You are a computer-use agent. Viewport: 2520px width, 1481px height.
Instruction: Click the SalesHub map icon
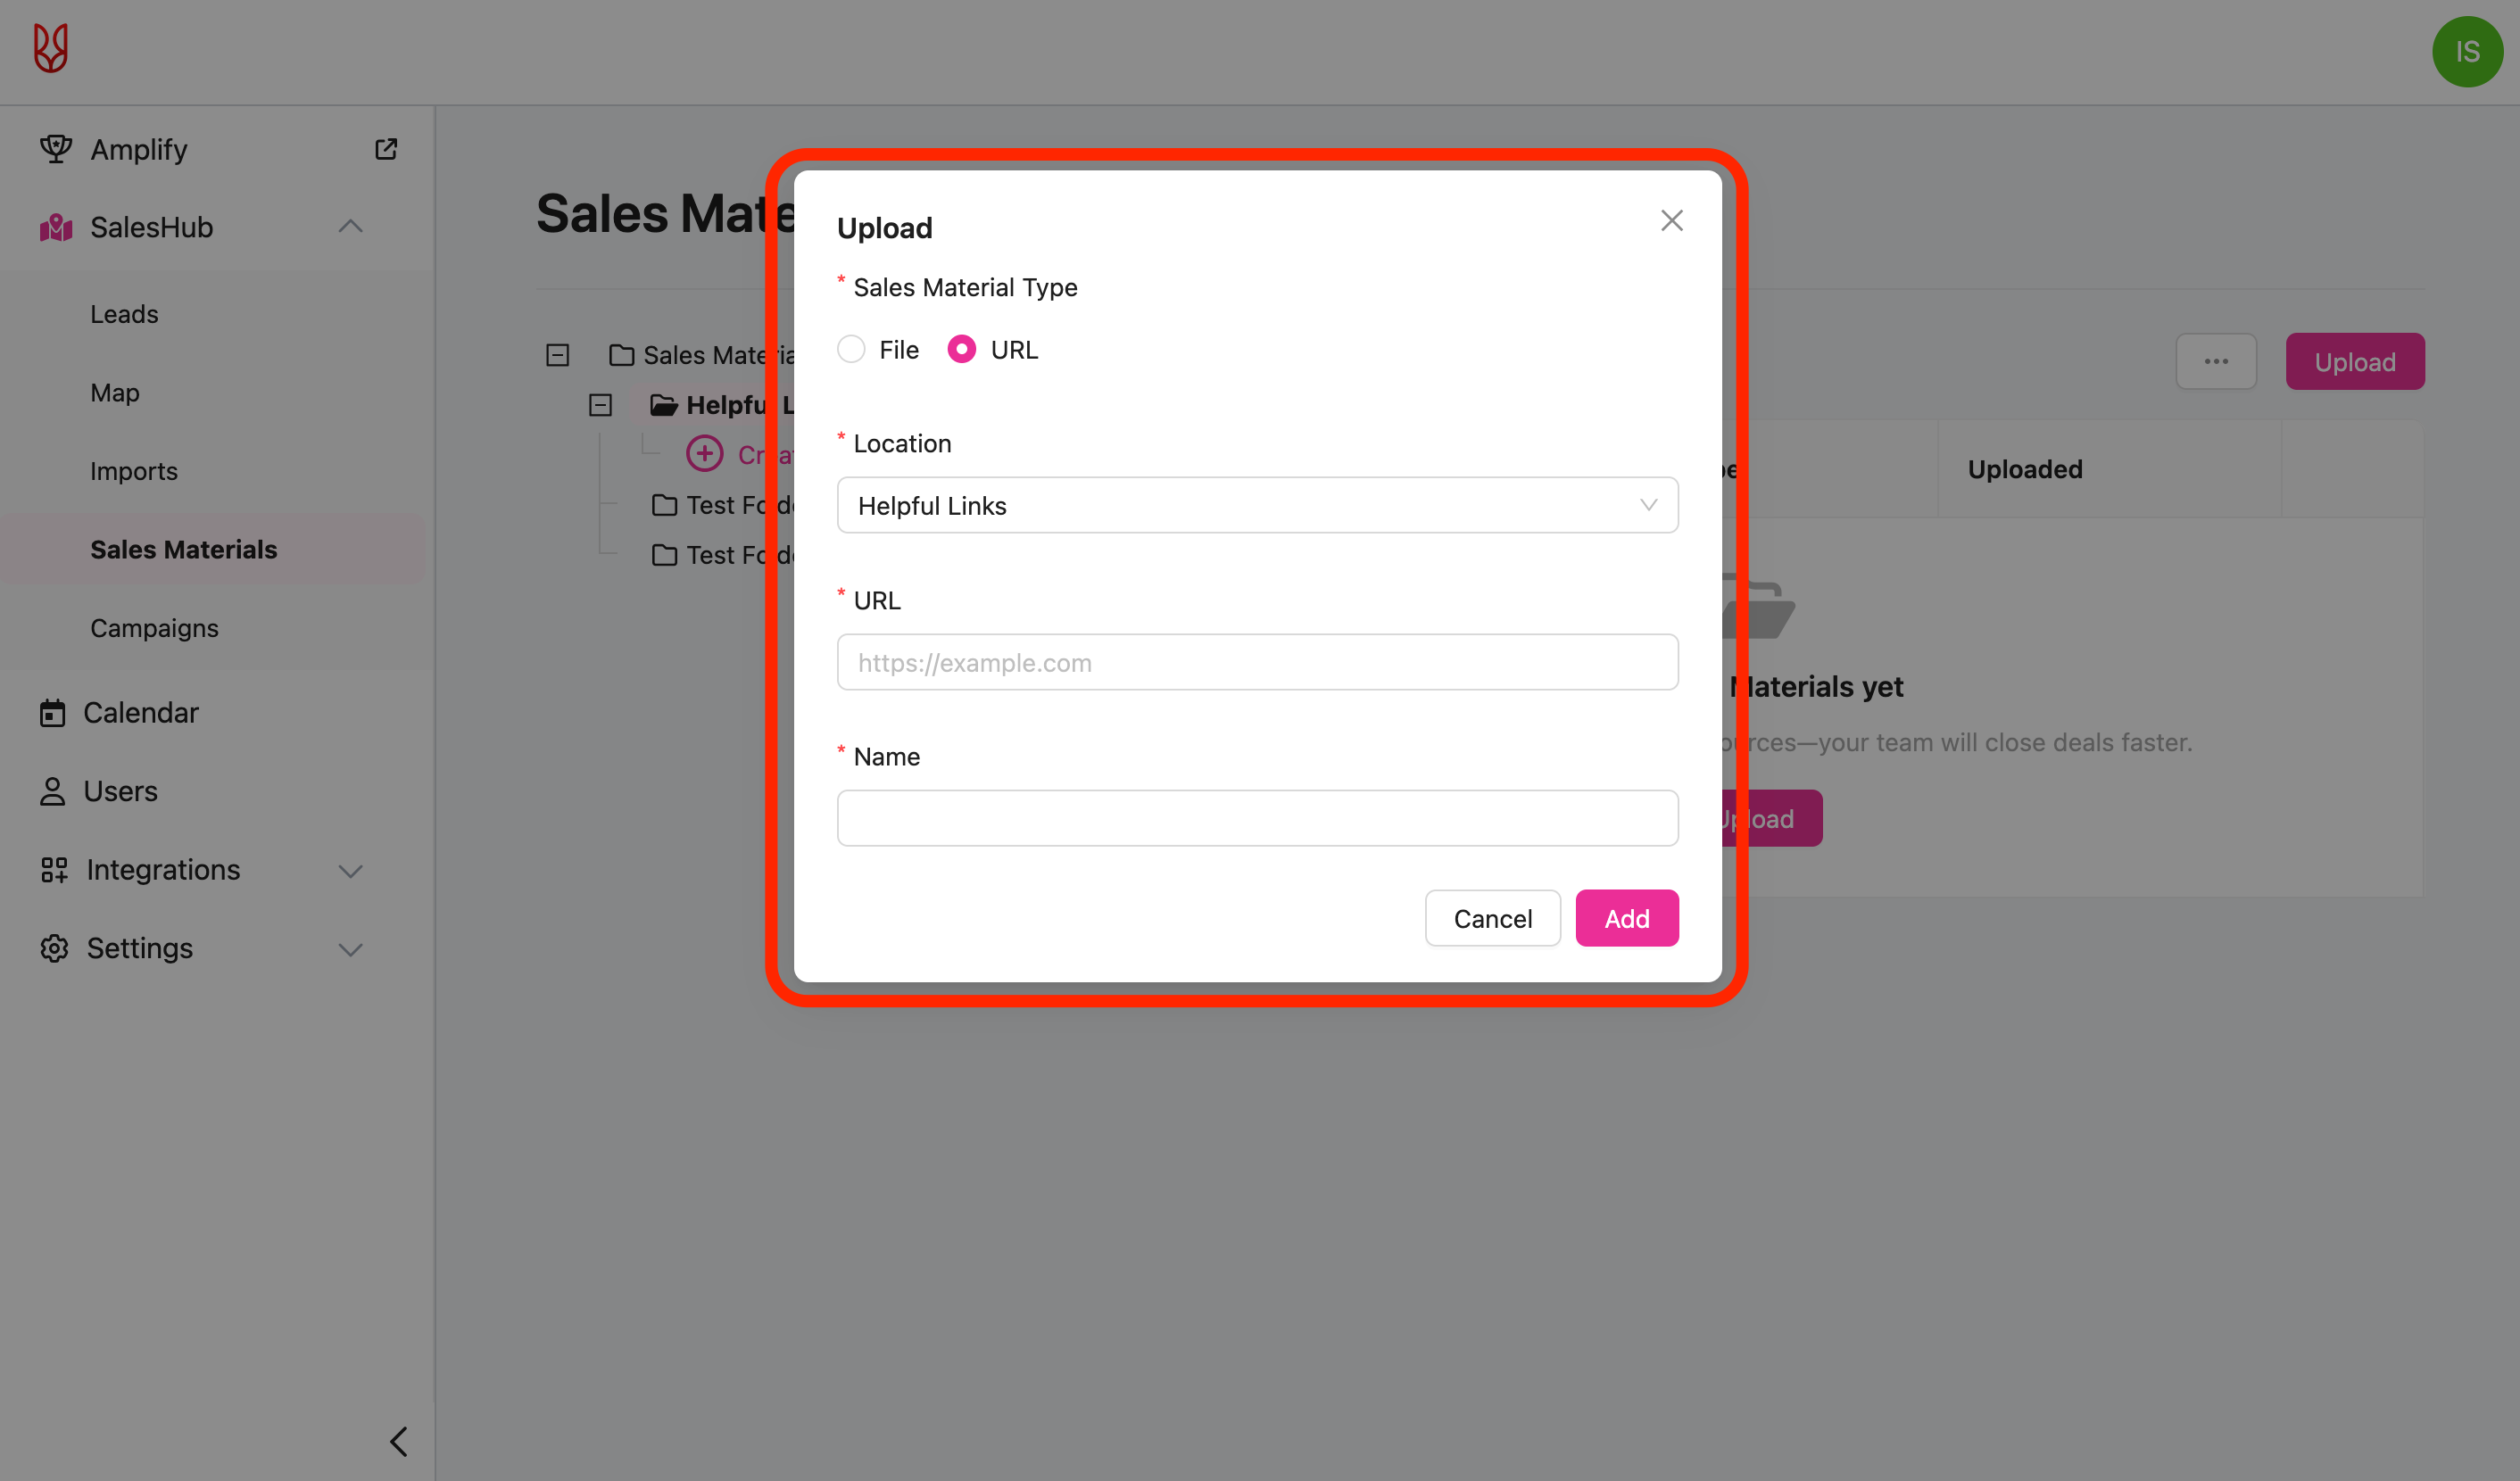point(56,228)
